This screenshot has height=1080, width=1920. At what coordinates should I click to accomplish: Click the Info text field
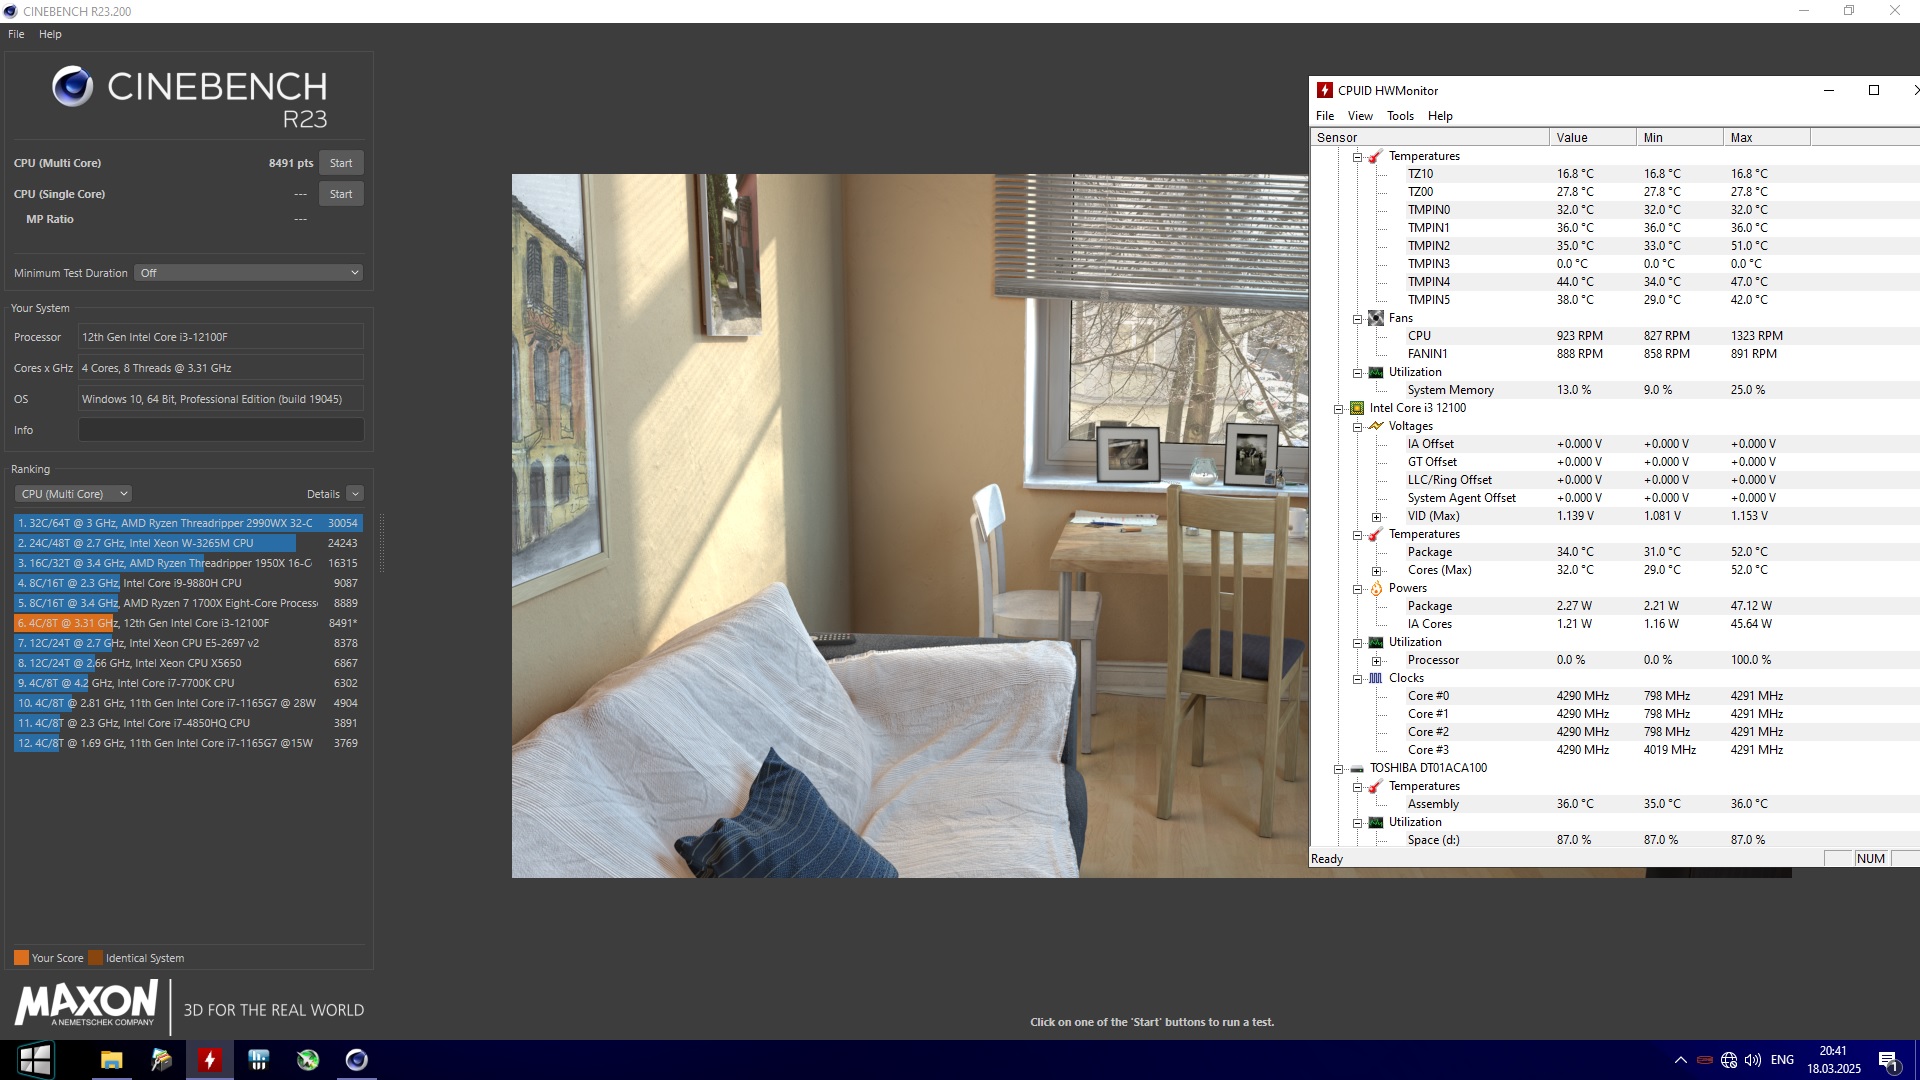221,430
